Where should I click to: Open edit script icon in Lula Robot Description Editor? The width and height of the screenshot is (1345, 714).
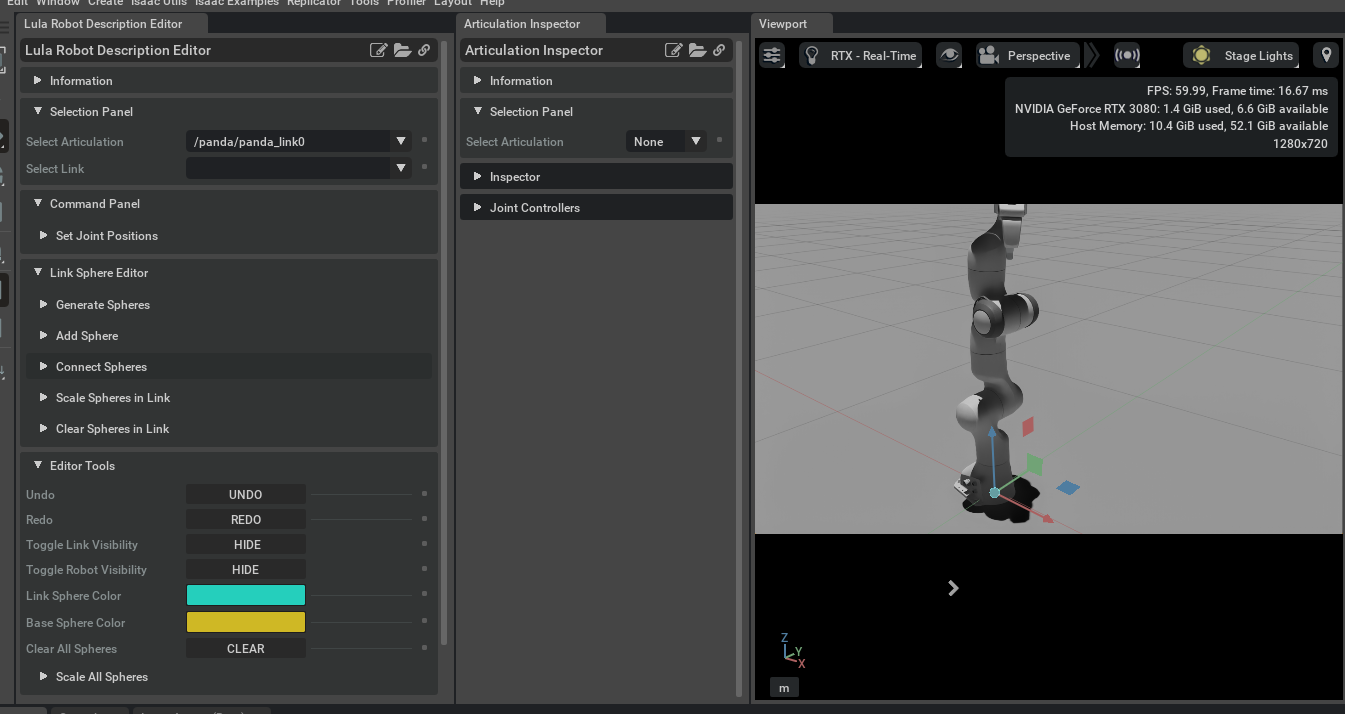point(379,50)
